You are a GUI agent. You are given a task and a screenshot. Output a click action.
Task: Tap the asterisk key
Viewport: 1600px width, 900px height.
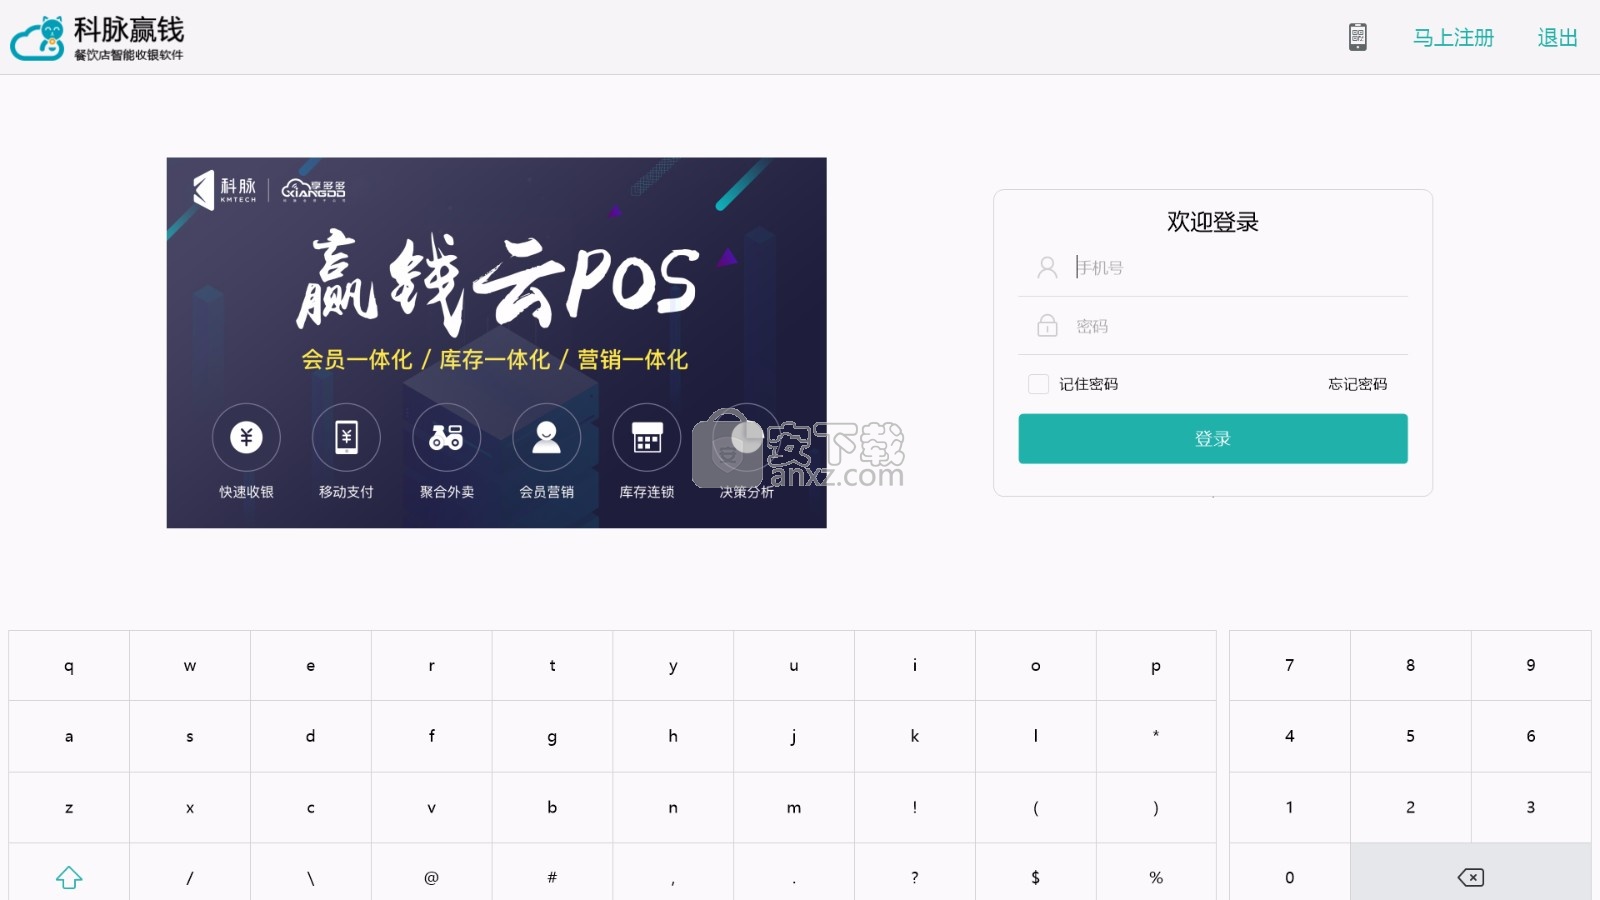point(1156,736)
